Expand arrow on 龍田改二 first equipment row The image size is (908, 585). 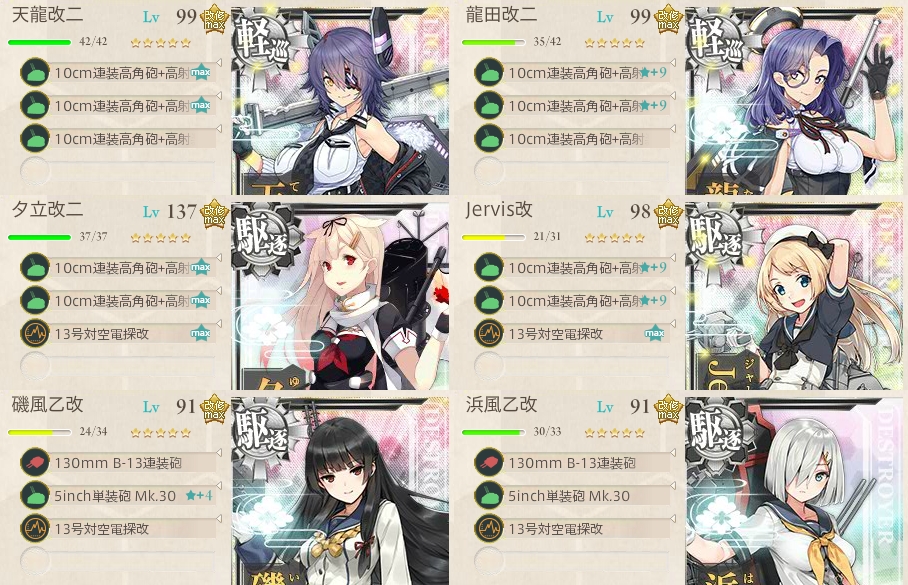(673, 62)
